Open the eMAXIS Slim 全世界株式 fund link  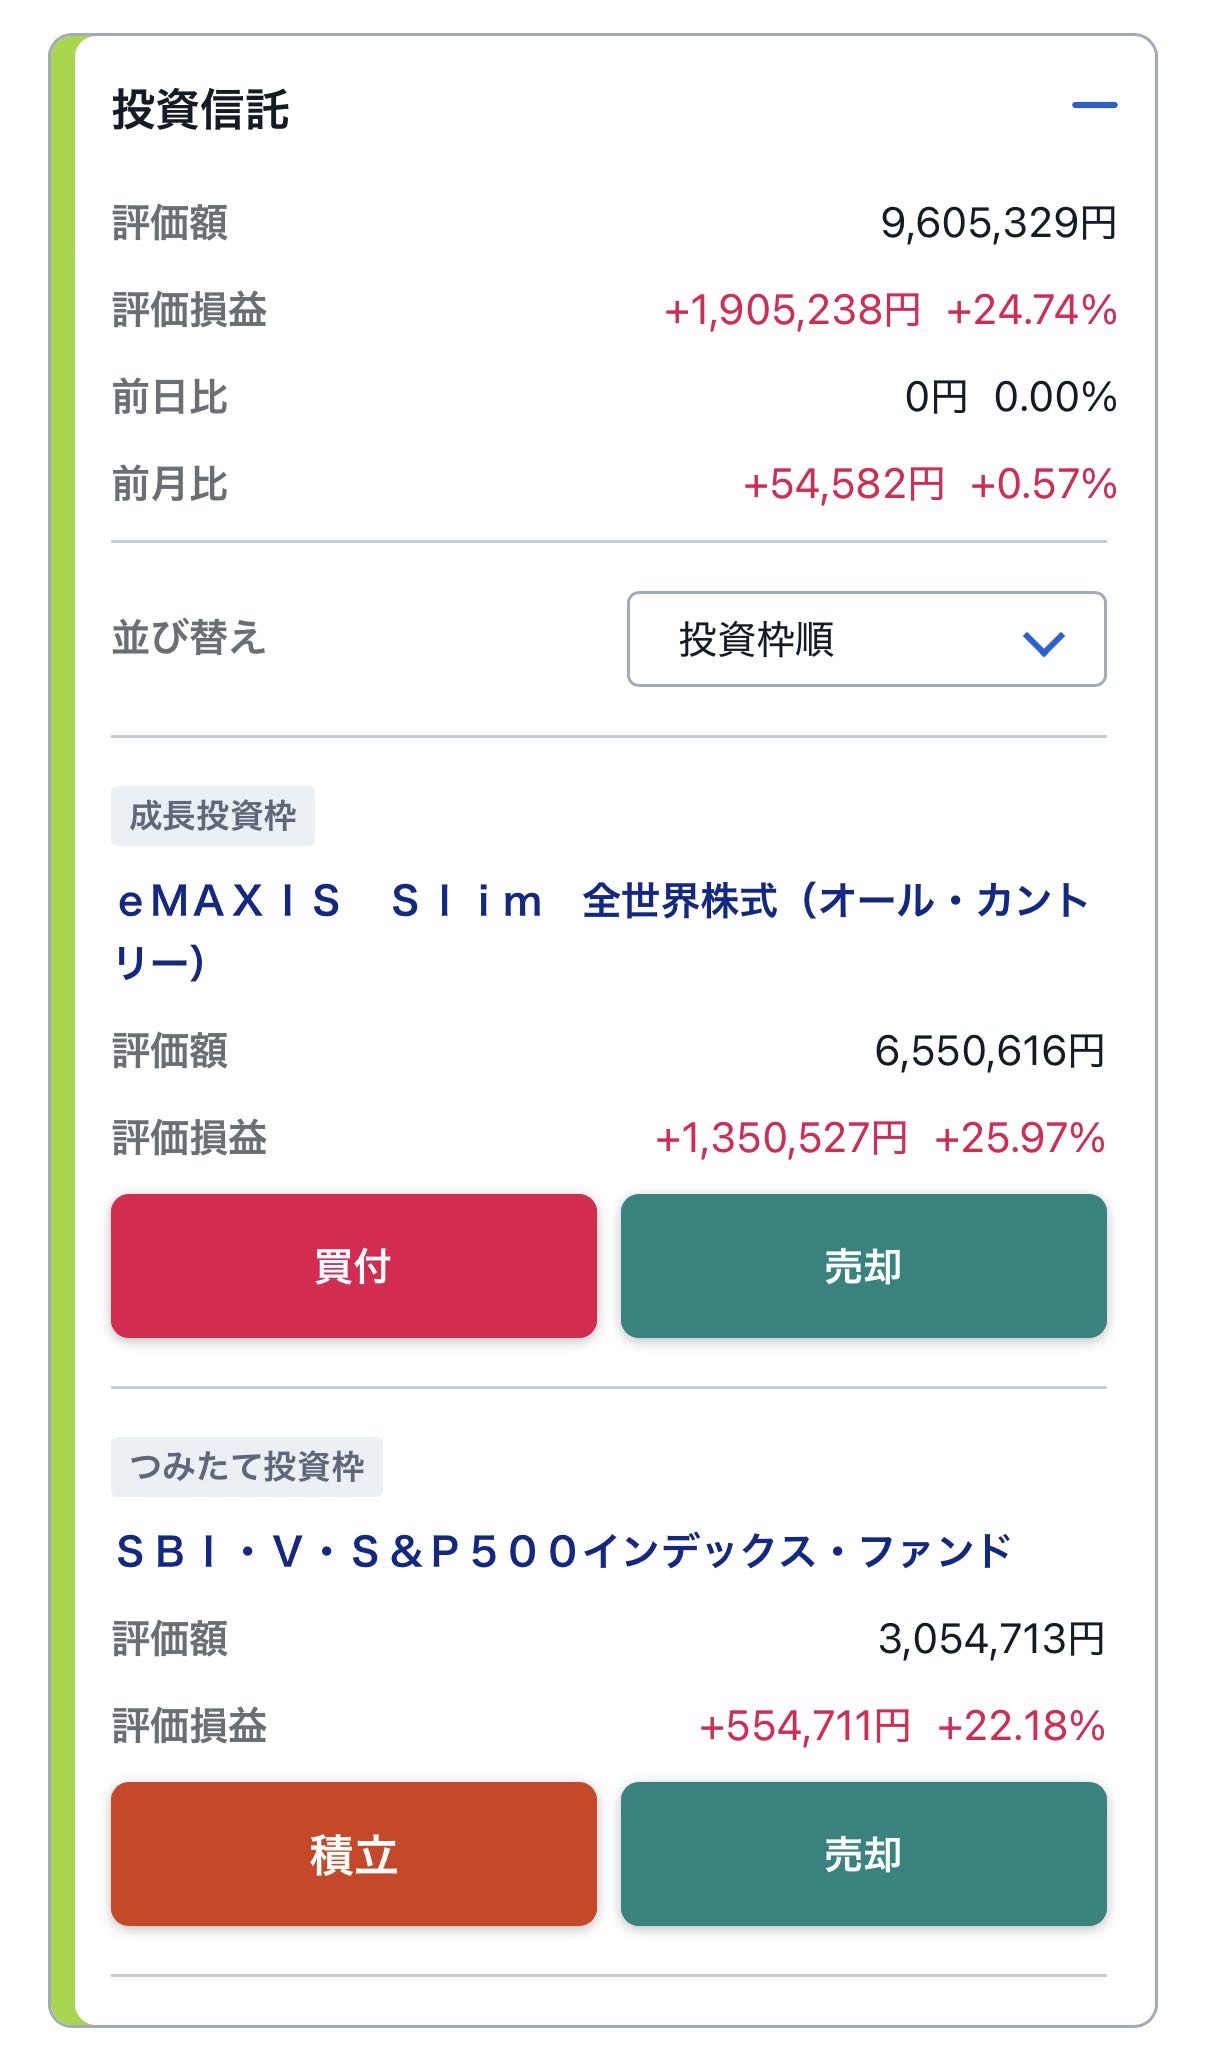click(x=602, y=930)
